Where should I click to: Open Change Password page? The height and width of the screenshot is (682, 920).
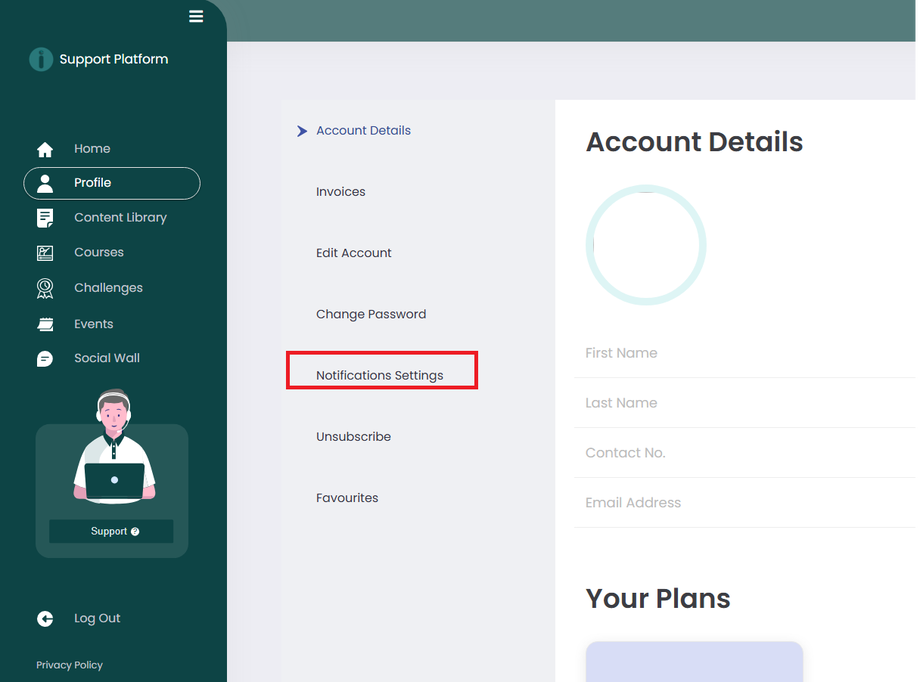[x=371, y=314]
